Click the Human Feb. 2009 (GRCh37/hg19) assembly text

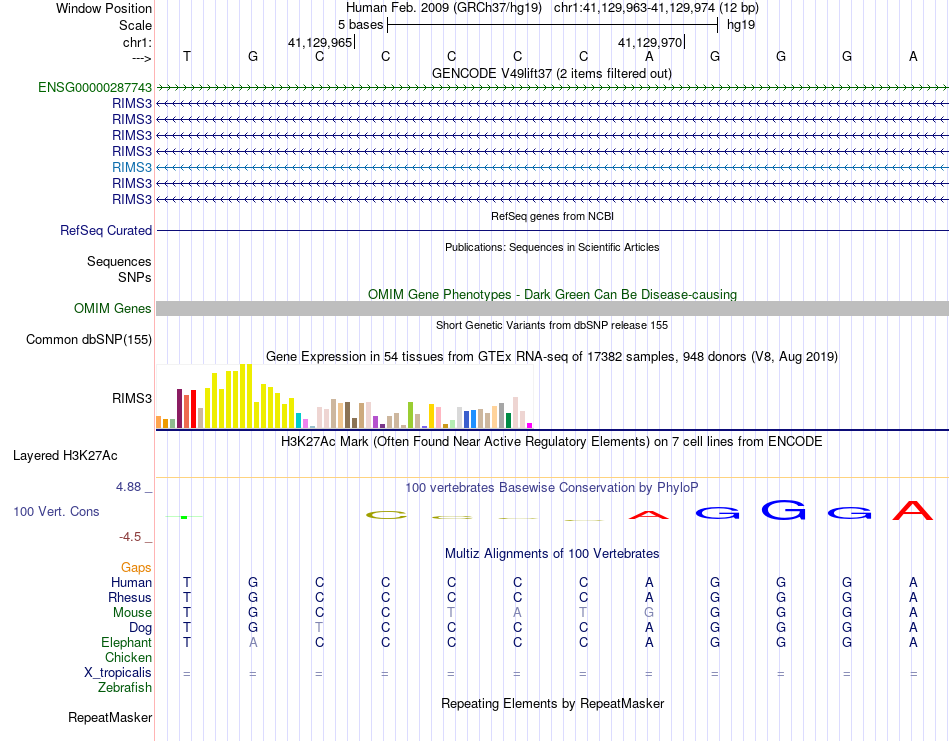point(443,8)
